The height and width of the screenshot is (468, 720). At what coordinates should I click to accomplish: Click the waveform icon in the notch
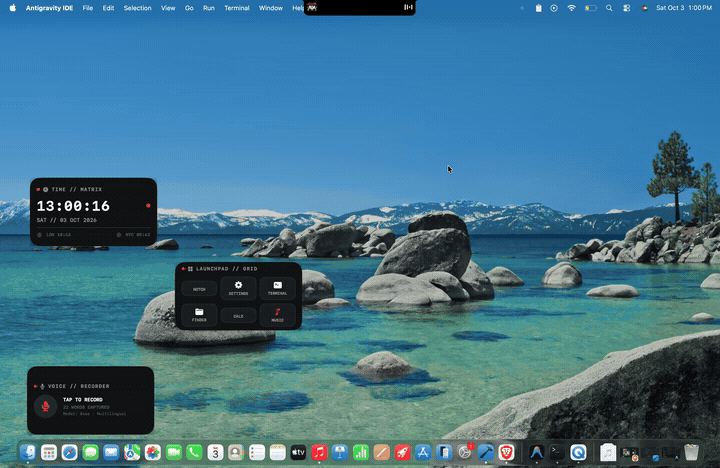click(408, 7)
